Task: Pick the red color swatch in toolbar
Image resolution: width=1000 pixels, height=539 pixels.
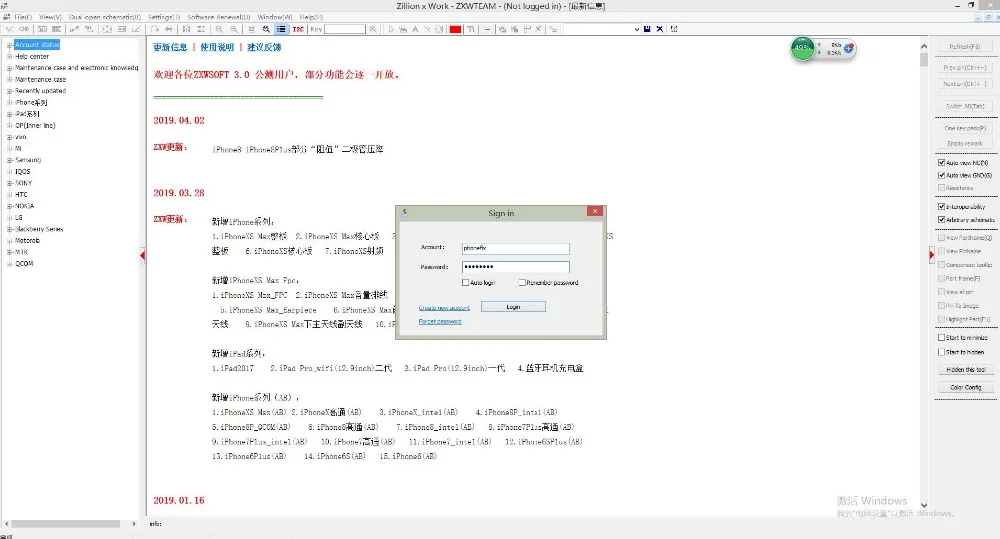Action: (x=455, y=29)
